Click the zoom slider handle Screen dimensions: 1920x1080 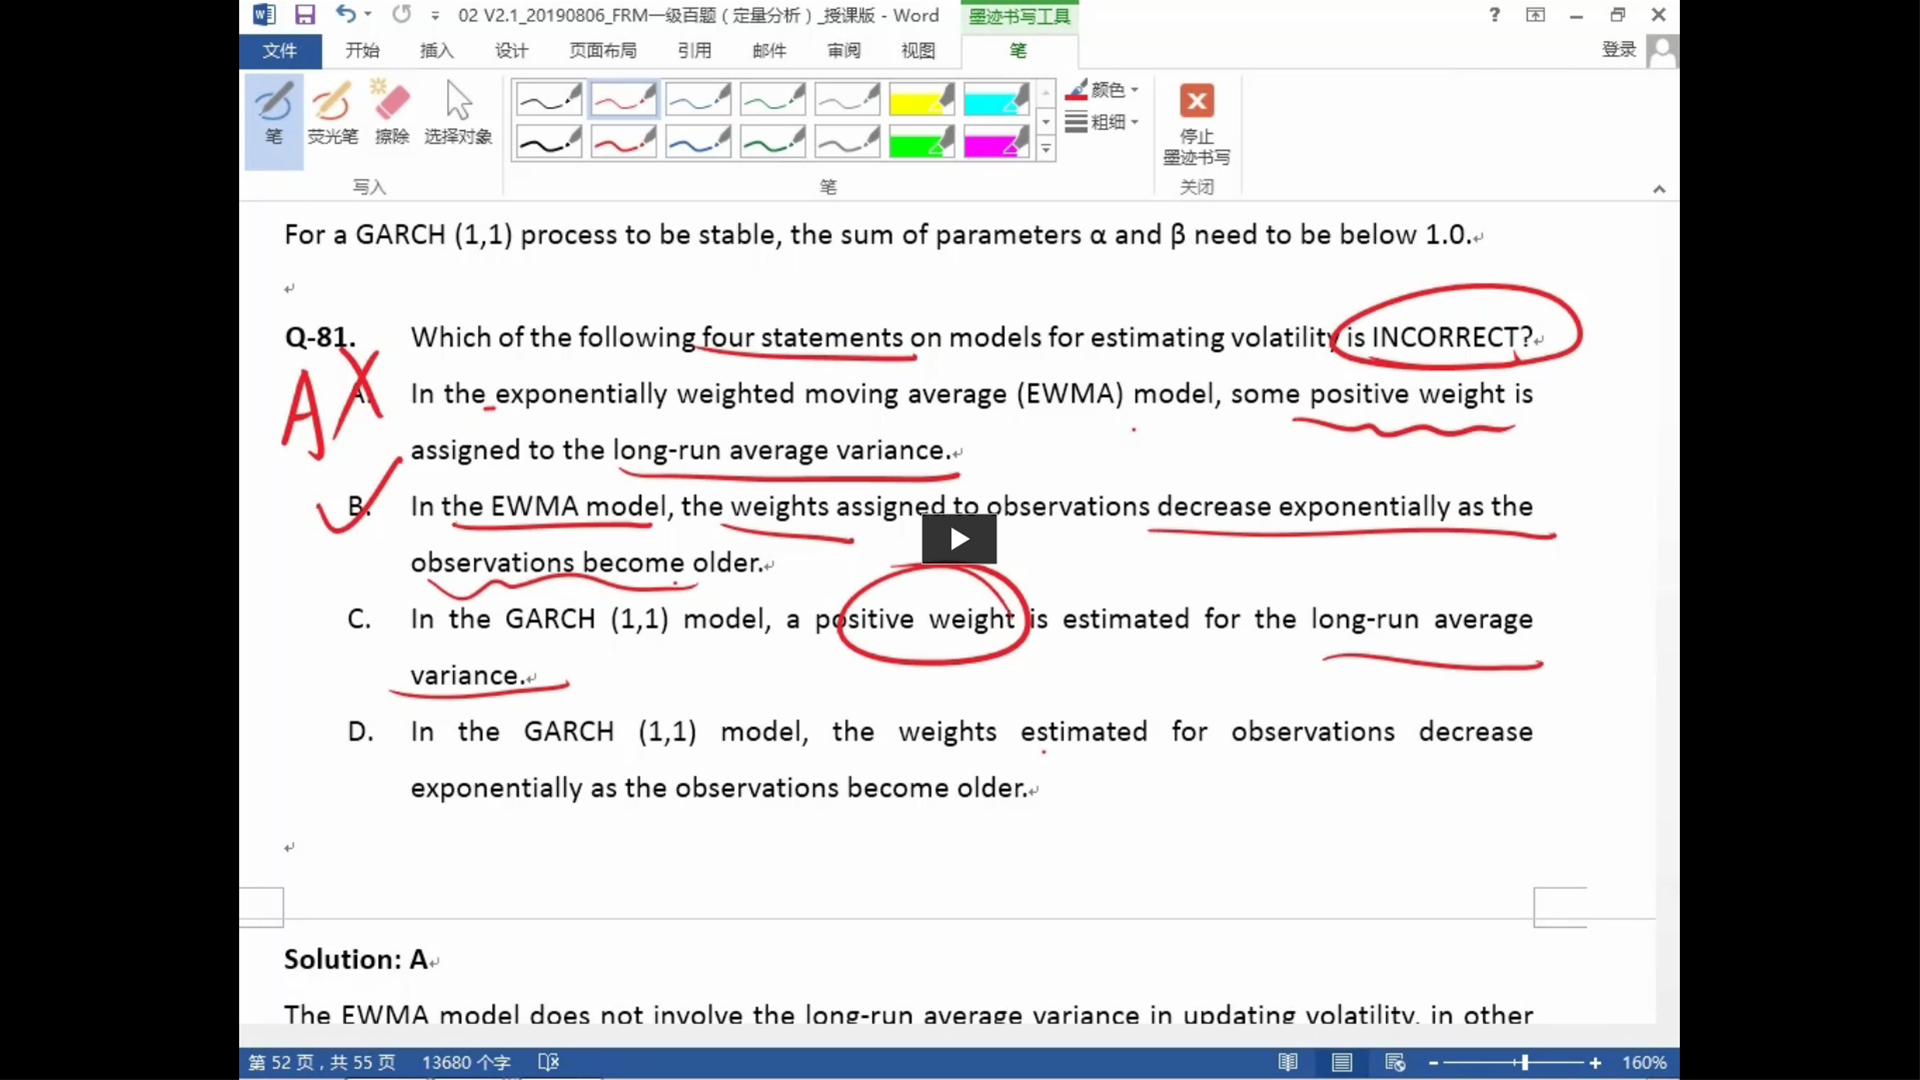pos(1525,1062)
